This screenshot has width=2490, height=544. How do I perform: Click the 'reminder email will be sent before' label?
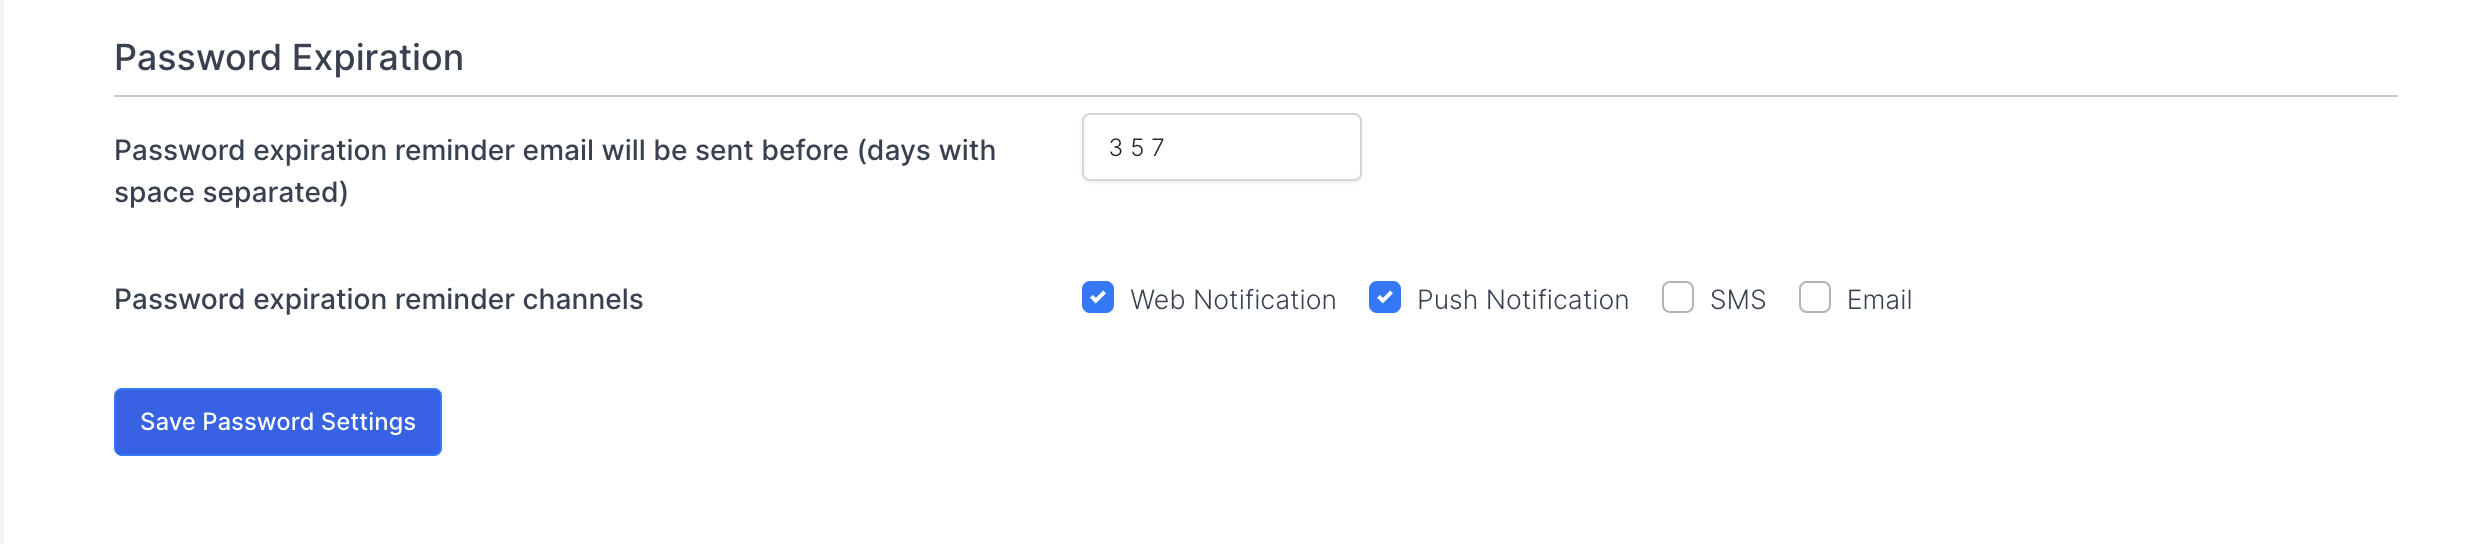coord(555,150)
